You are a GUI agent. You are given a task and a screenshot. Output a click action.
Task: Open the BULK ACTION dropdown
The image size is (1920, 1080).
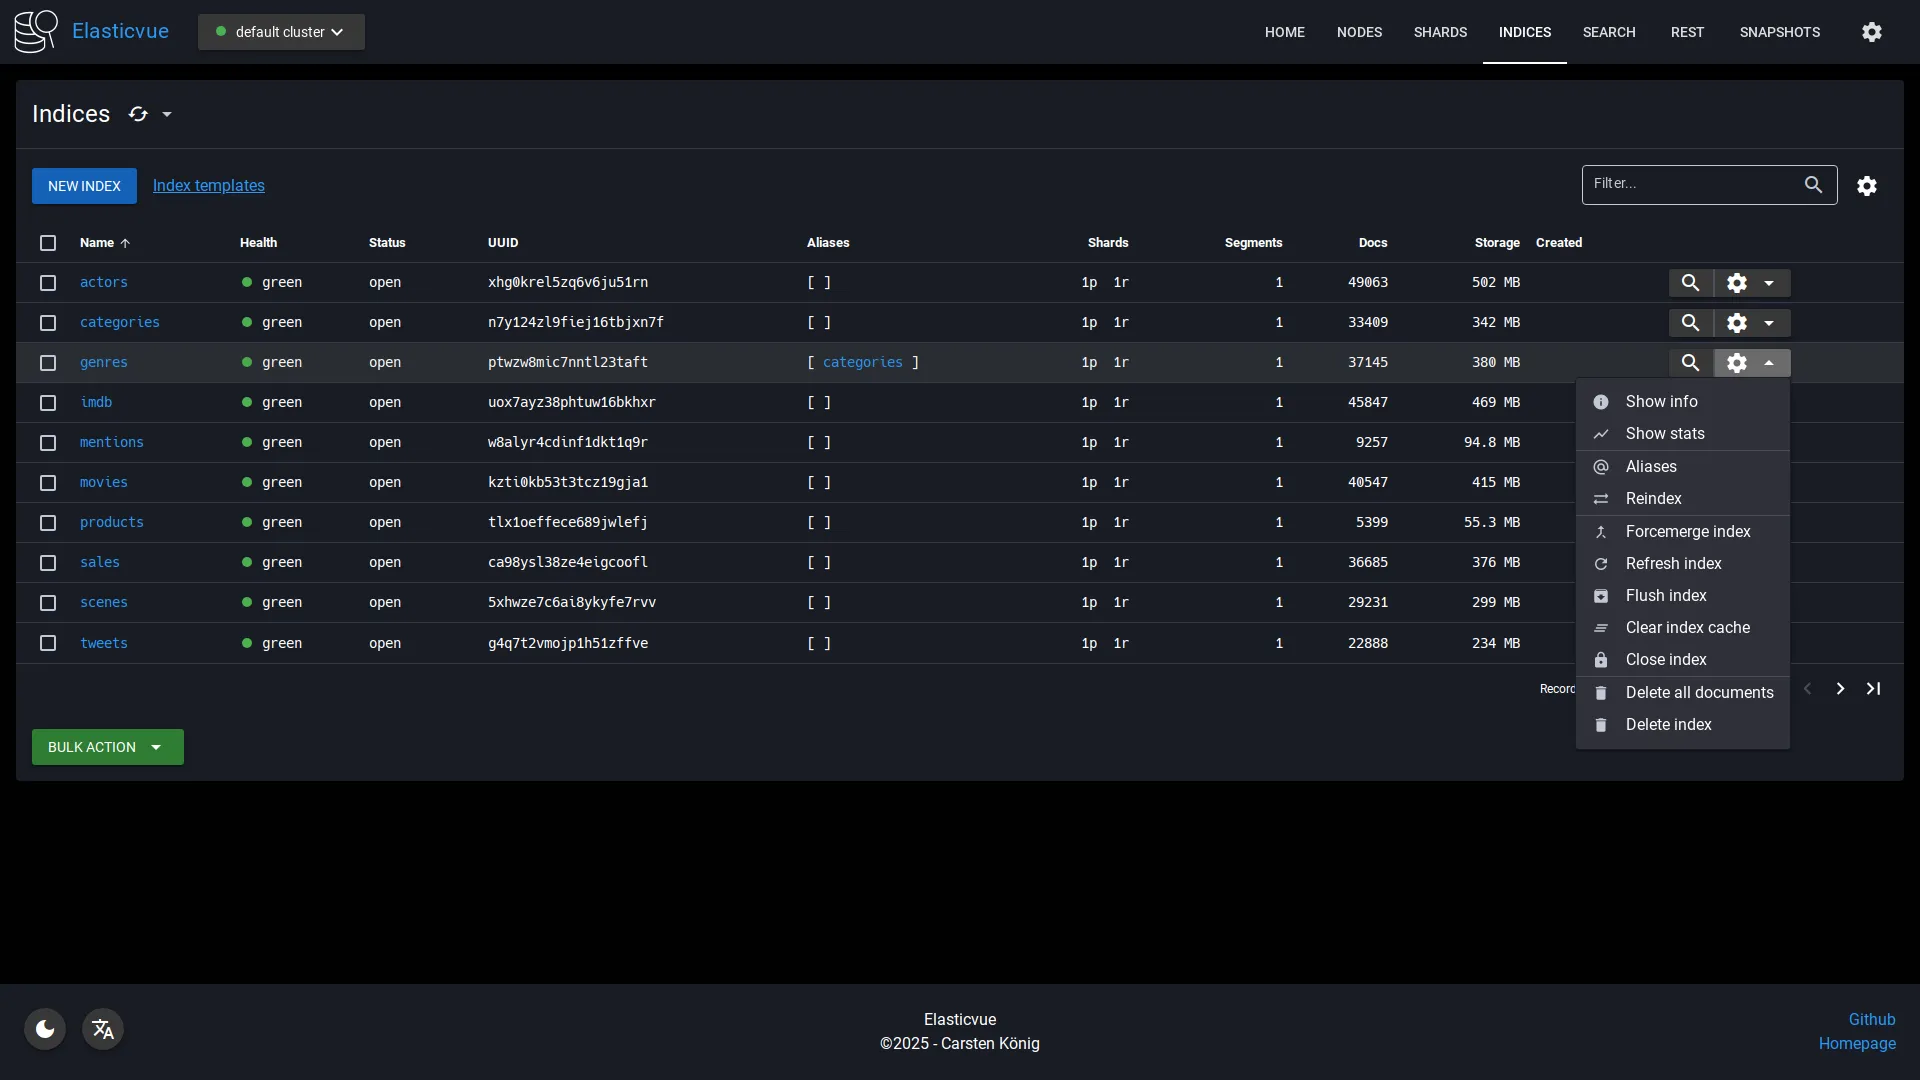click(x=106, y=747)
